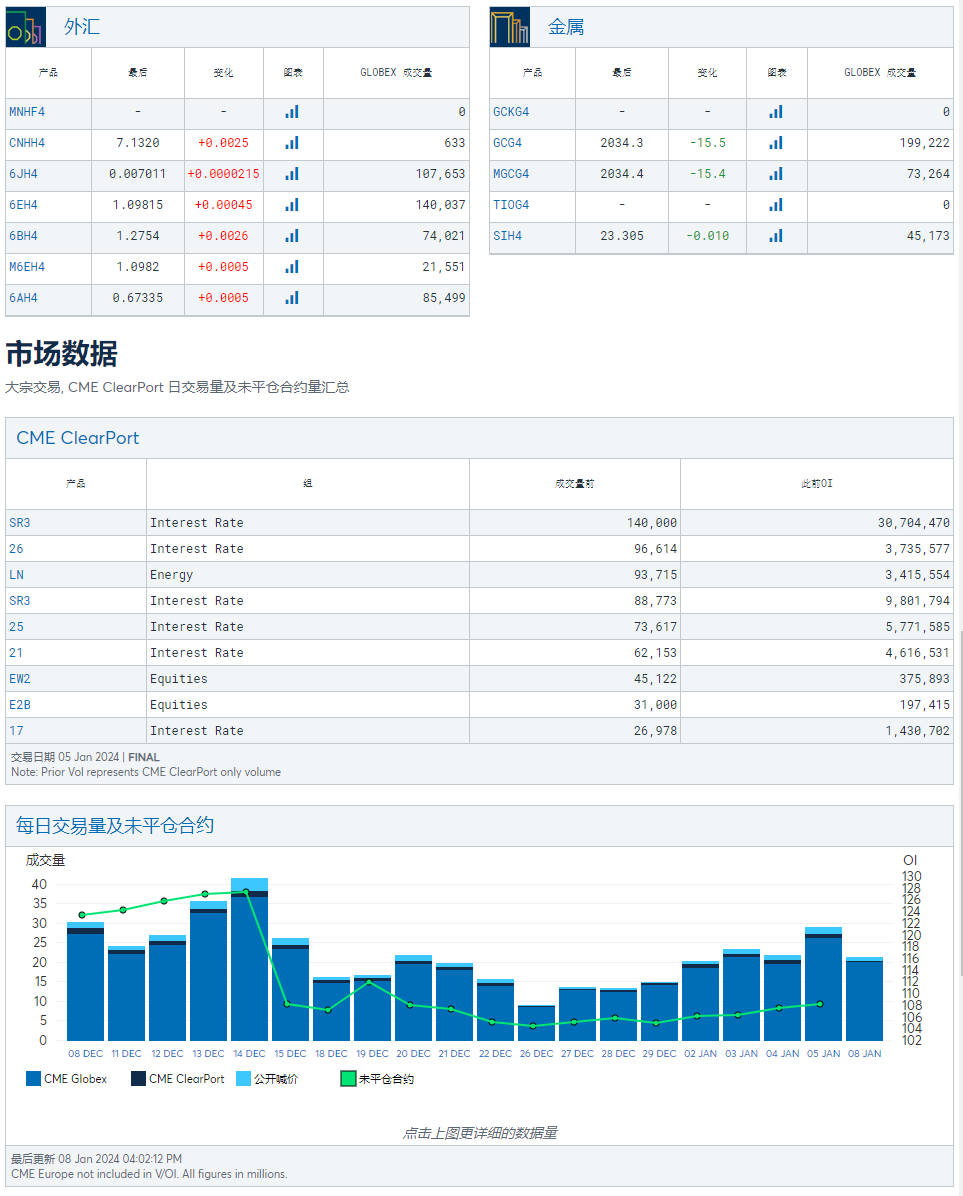Viewport: 963px width, 1196px height.
Task: Open chart icon for GCKG4 row
Action: click(776, 112)
